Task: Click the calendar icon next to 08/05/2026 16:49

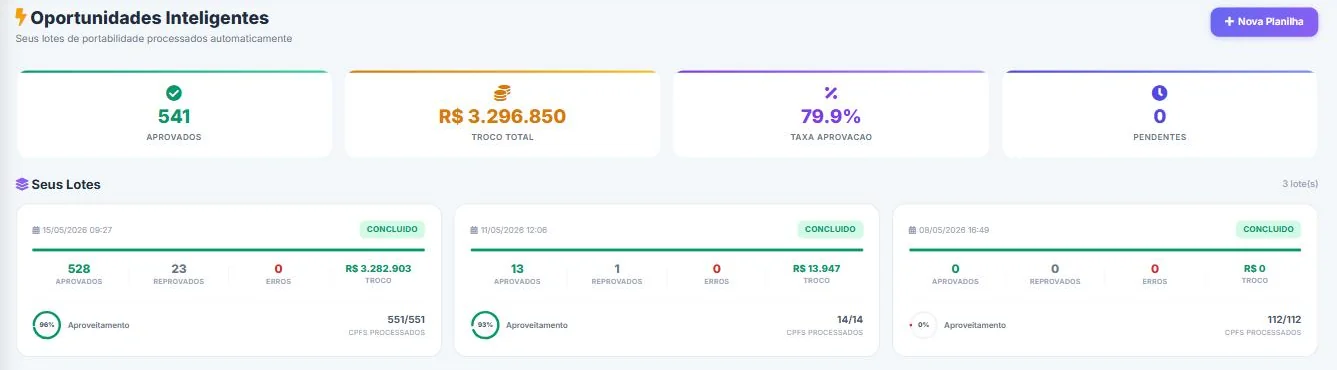Action: click(912, 230)
